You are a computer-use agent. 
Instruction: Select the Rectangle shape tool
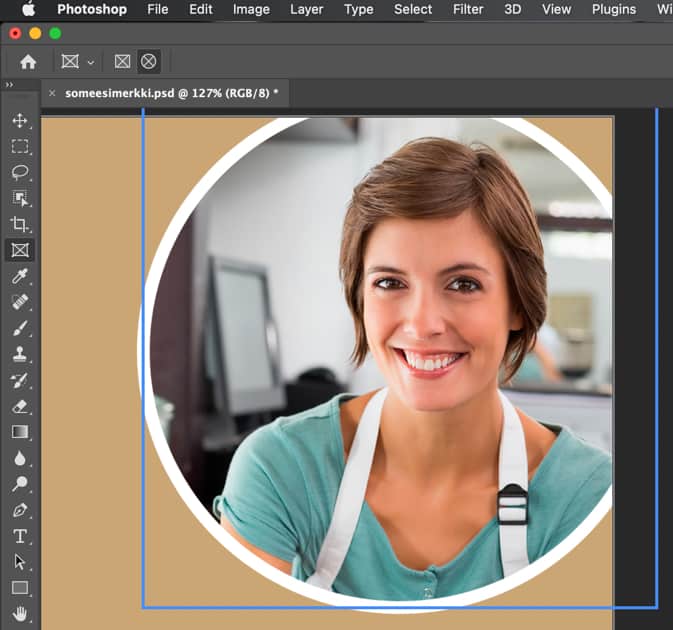pos(20,588)
